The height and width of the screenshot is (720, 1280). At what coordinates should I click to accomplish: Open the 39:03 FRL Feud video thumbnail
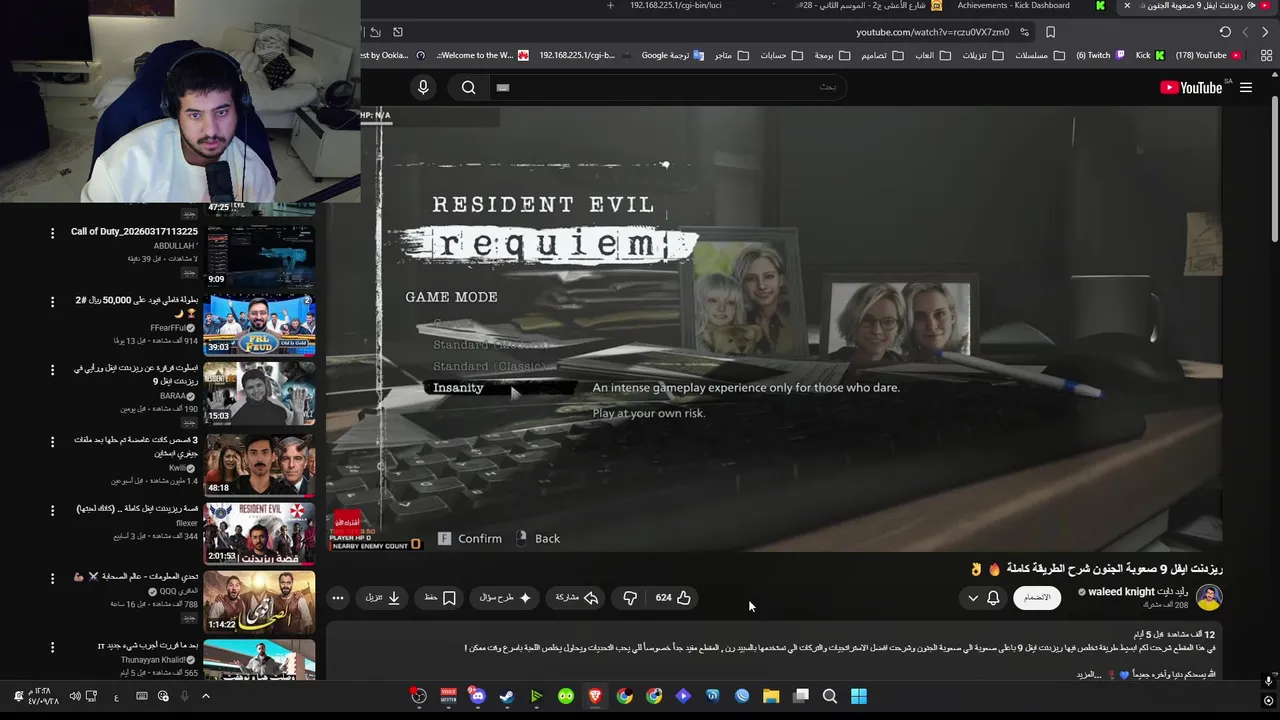259,324
